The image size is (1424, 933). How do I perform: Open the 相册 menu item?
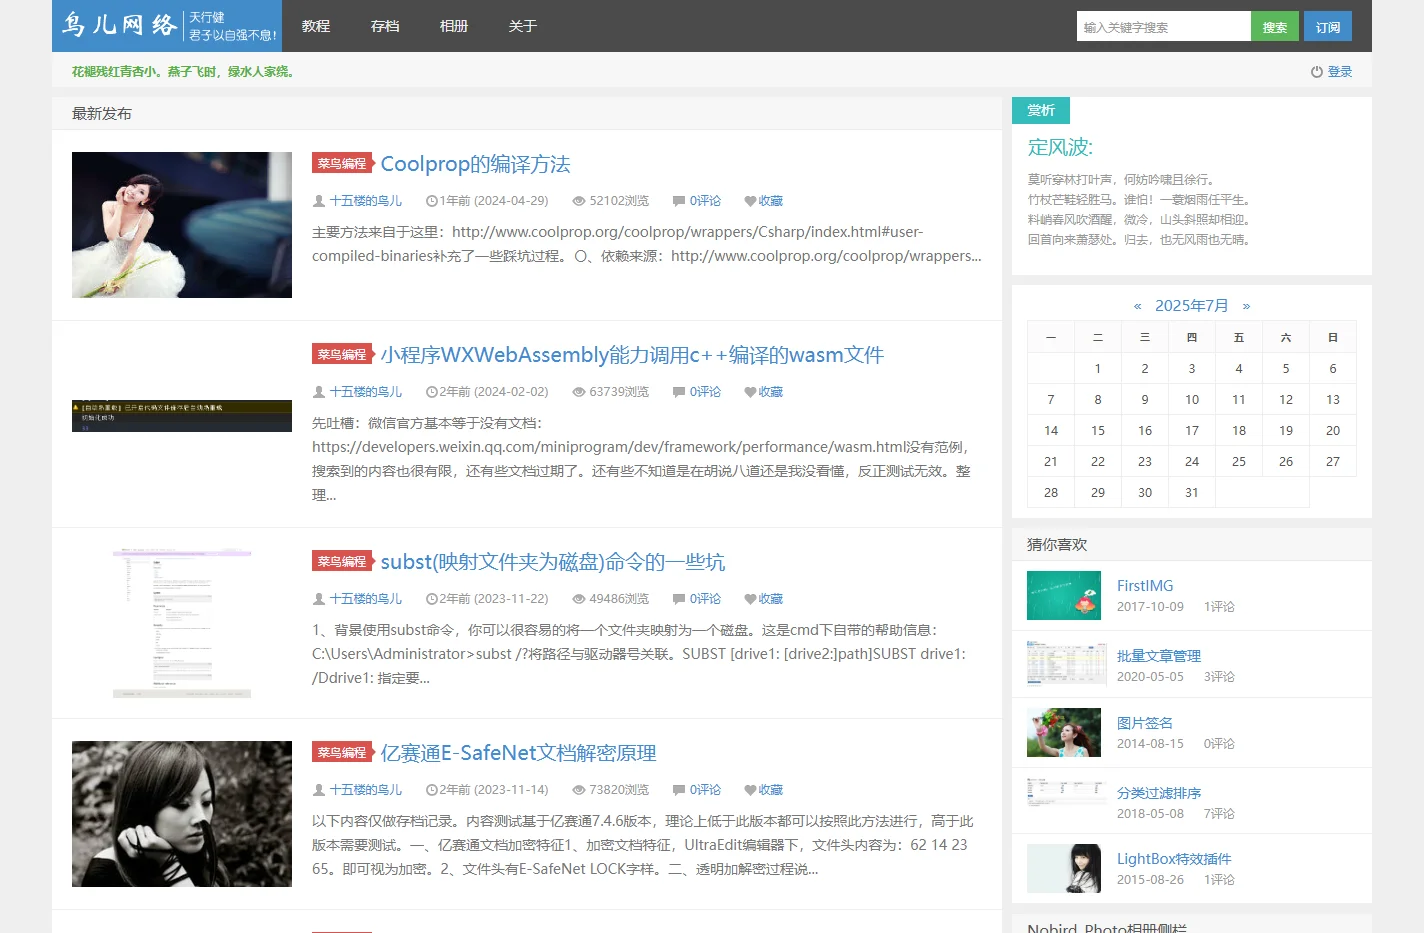coord(454,26)
